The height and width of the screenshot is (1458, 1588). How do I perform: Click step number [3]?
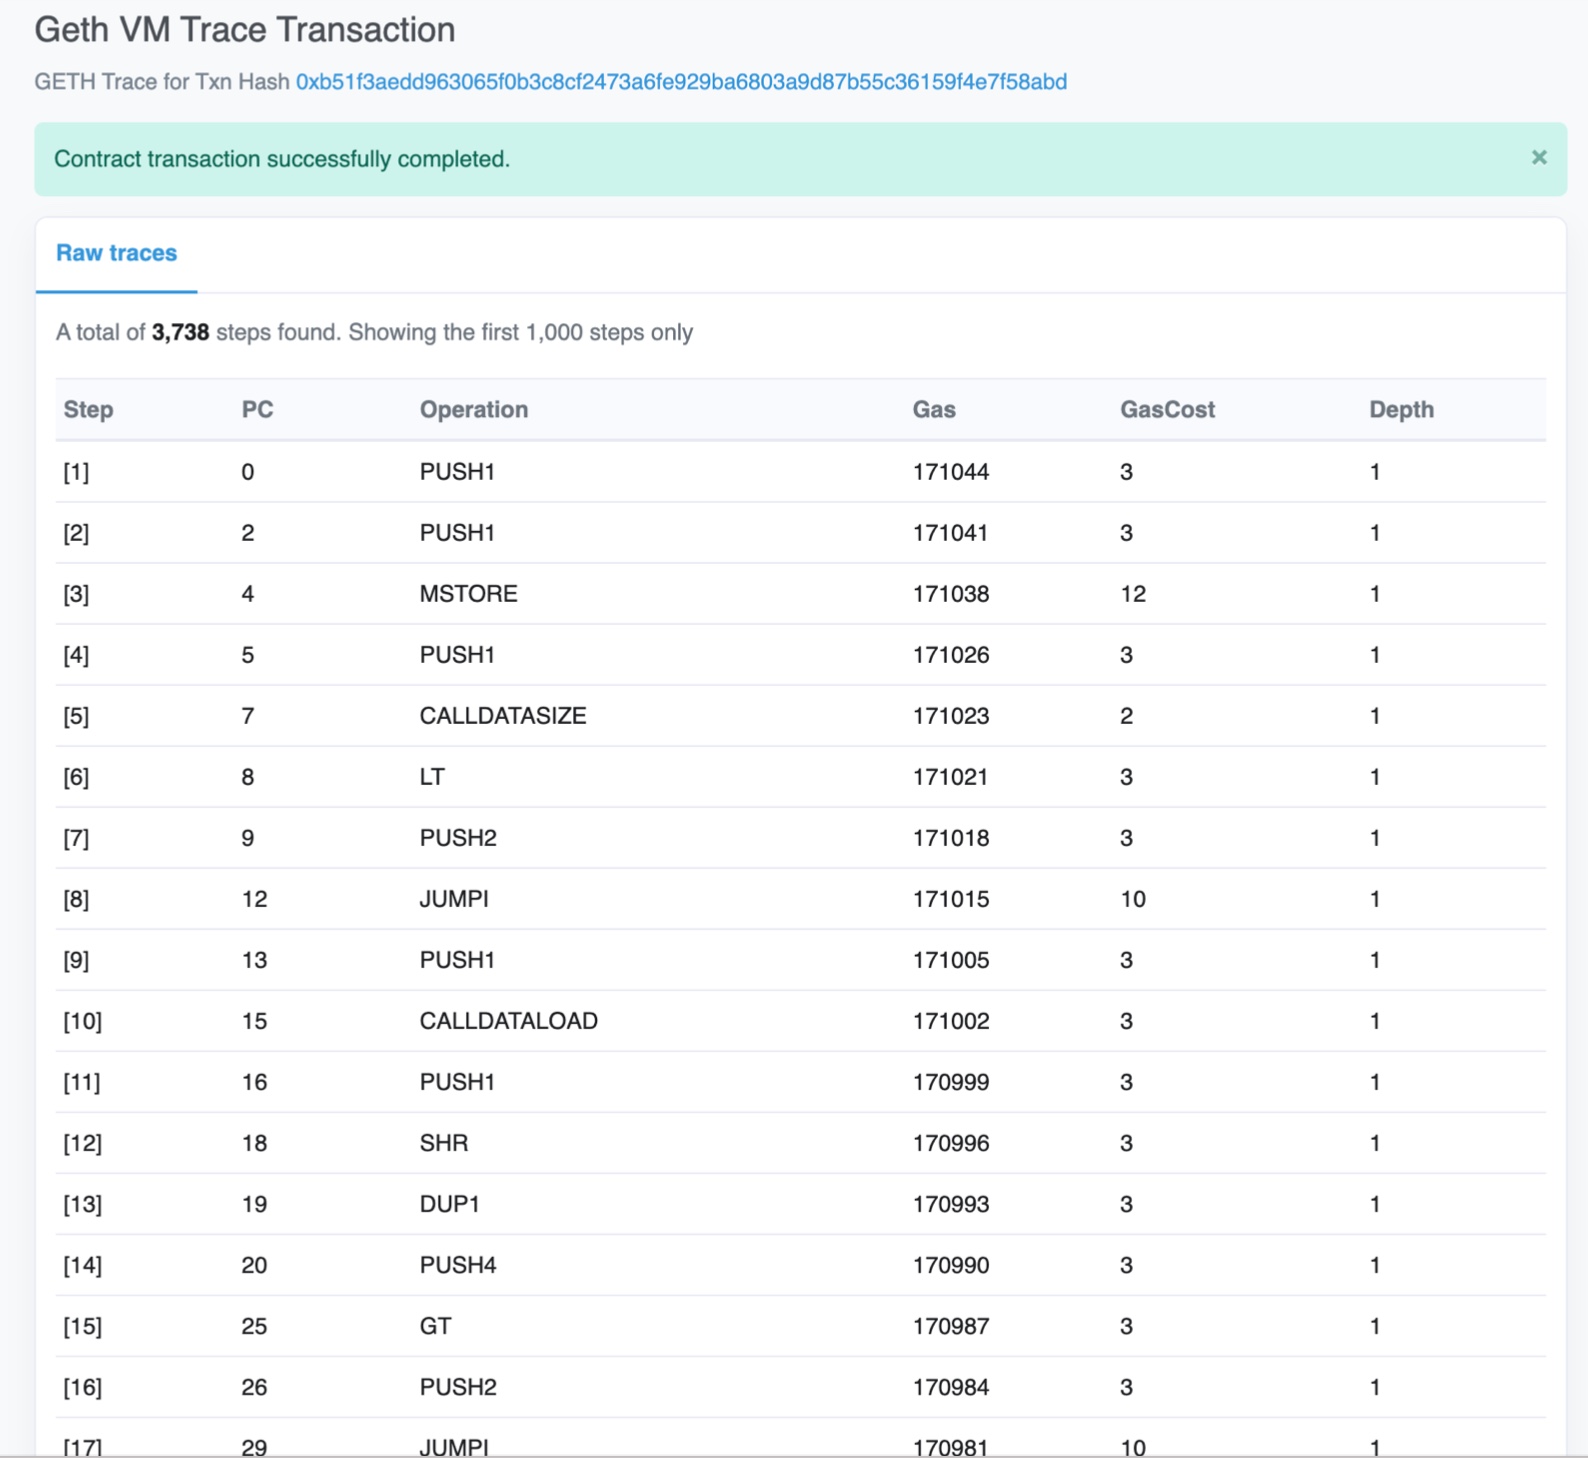point(76,594)
